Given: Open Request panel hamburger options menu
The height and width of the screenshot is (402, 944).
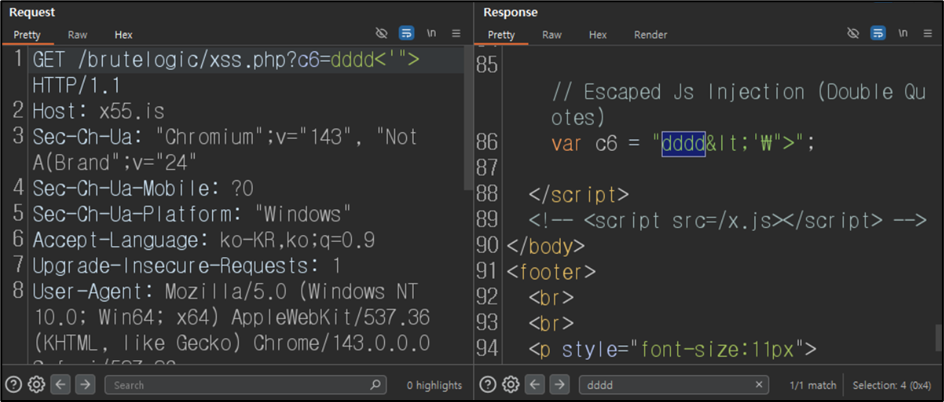Looking at the screenshot, I should (x=456, y=34).
